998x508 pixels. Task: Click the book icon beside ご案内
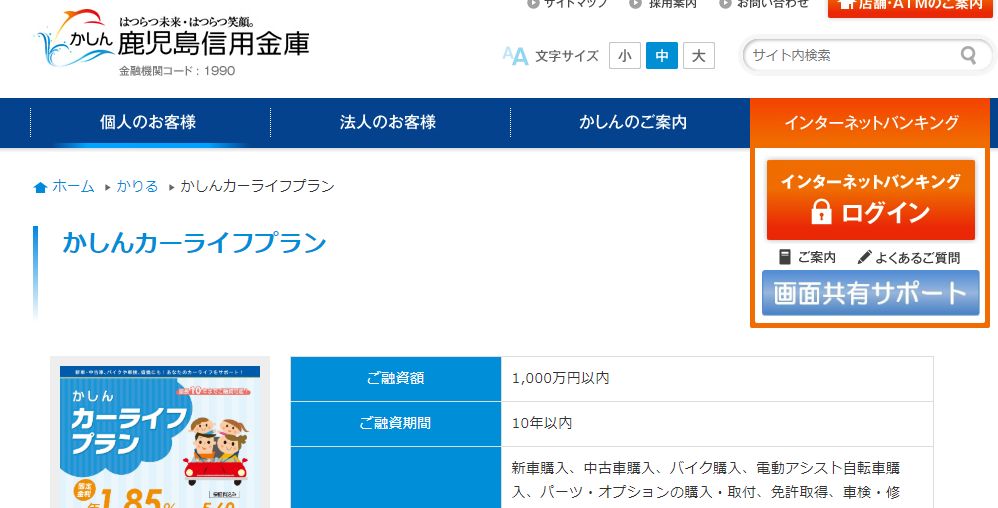(785, 257)
